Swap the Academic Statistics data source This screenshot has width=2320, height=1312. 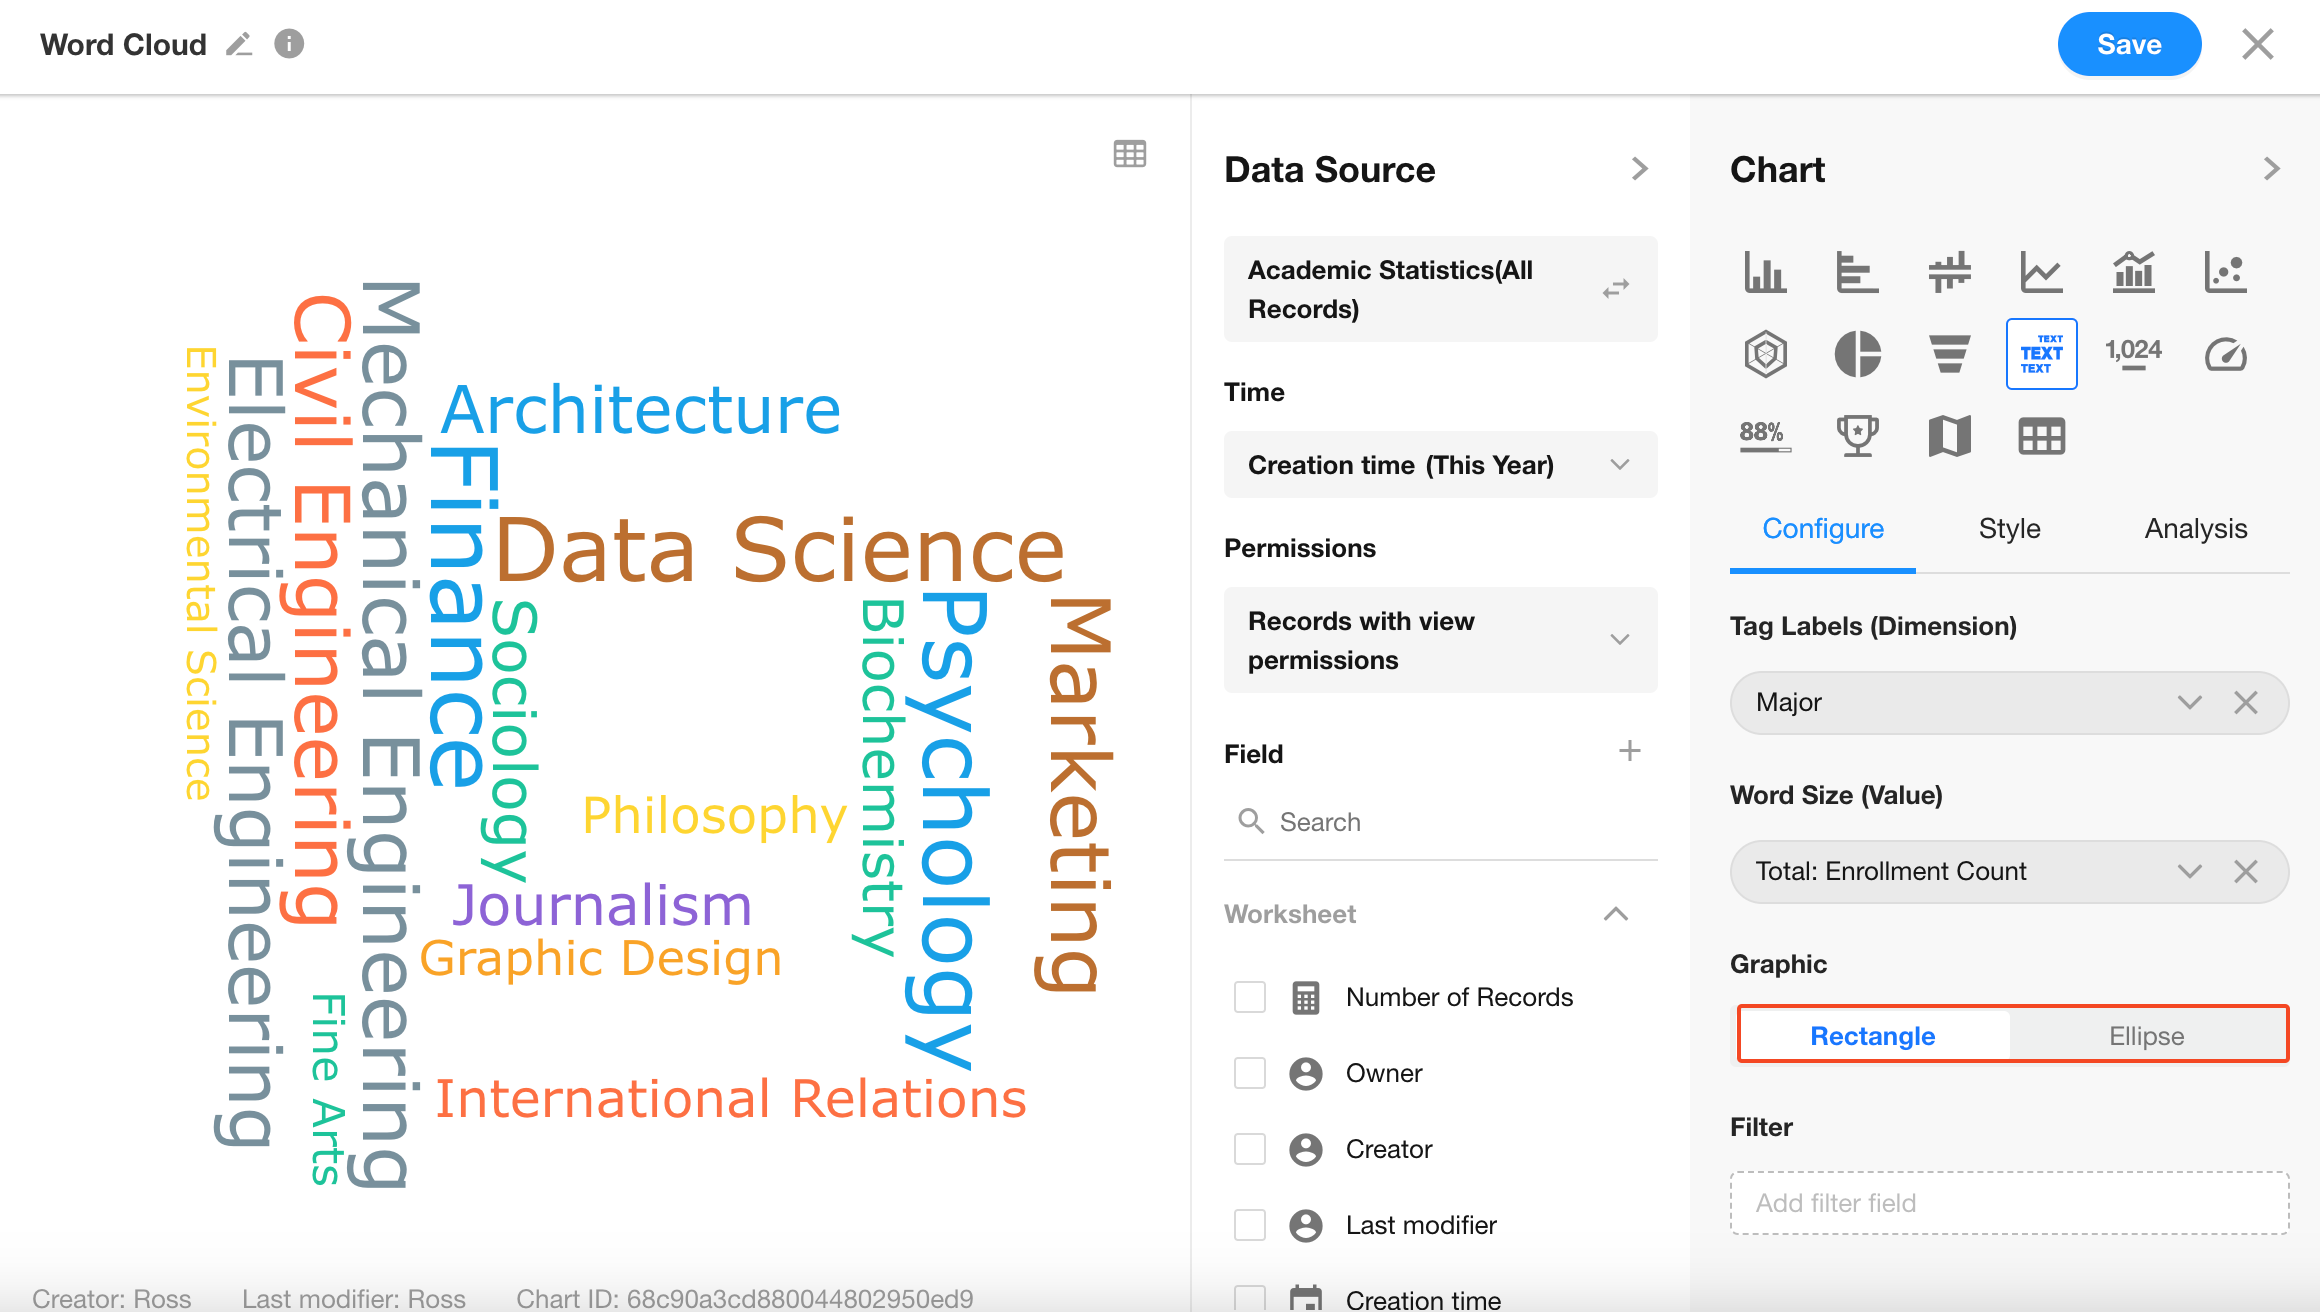click(1615, 289)
